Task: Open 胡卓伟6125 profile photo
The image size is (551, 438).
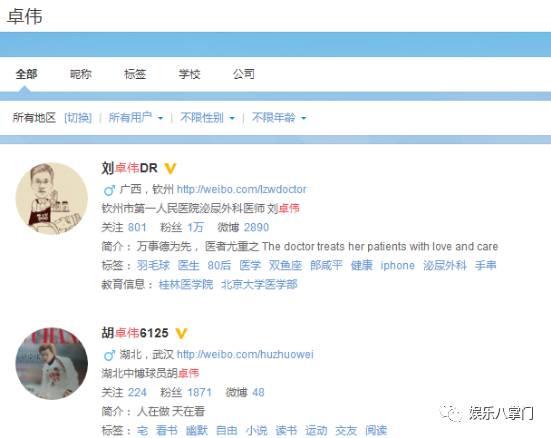Action: 52,363
